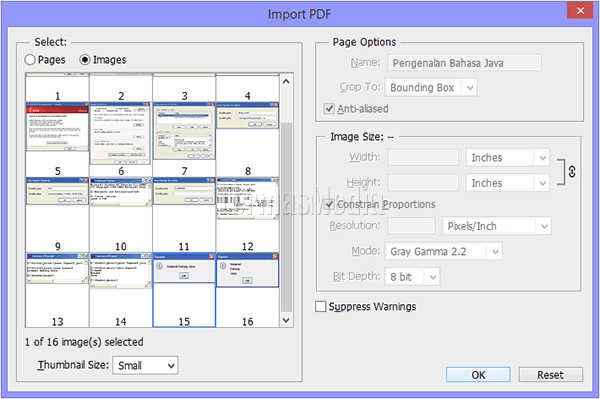600x399 pixels.
Task: Click the thumbnail list scrollbar thumb
Action: (x=286, y=217)
